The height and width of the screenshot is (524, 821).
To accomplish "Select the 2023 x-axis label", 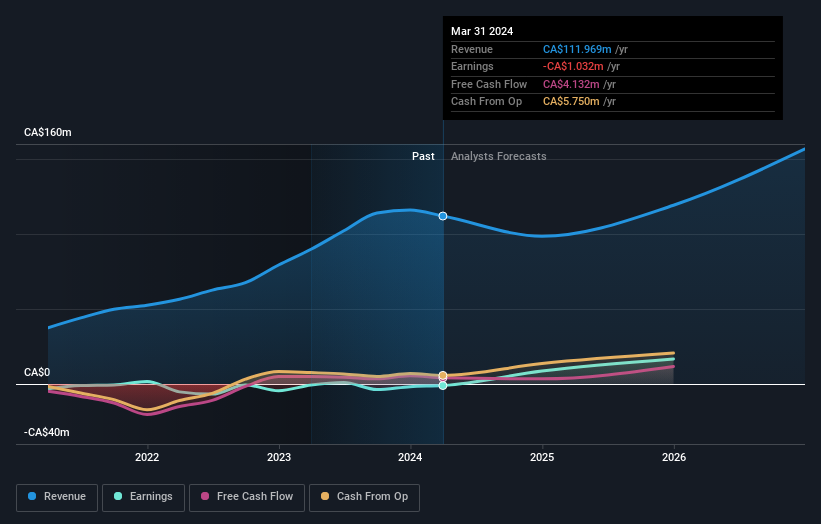I will pyautogui.click(x=279, y=457).
